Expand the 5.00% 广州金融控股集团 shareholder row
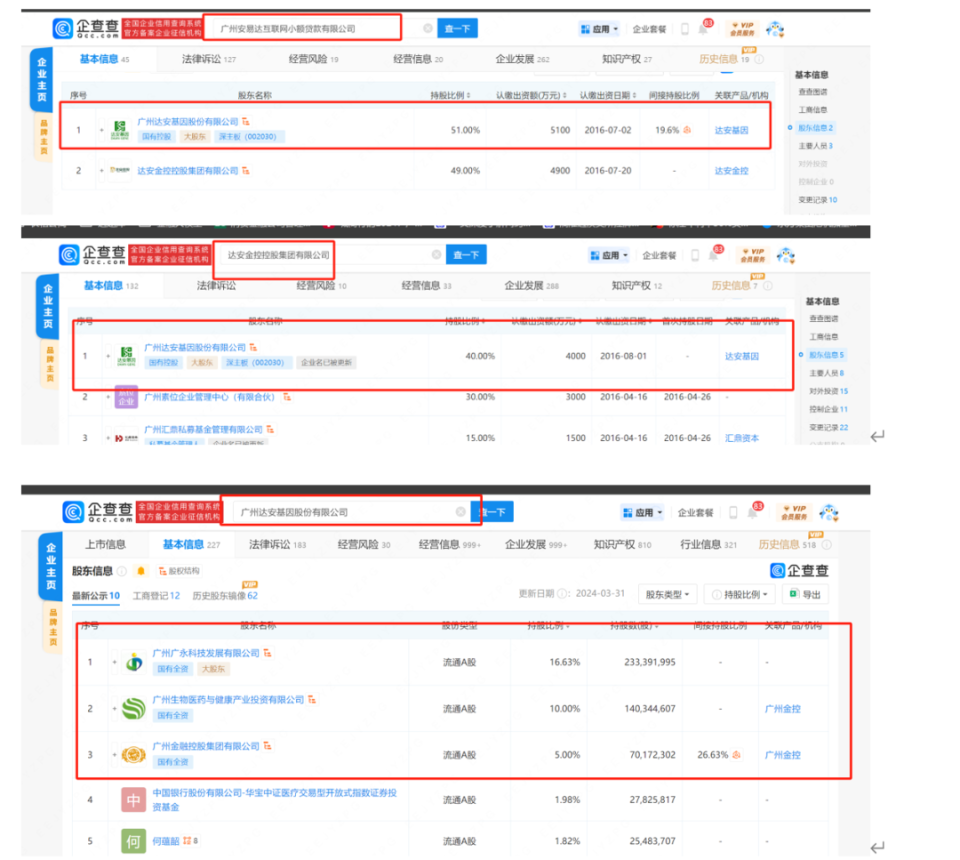This screenshot has width=960, height=860. [x=114, y=755]
